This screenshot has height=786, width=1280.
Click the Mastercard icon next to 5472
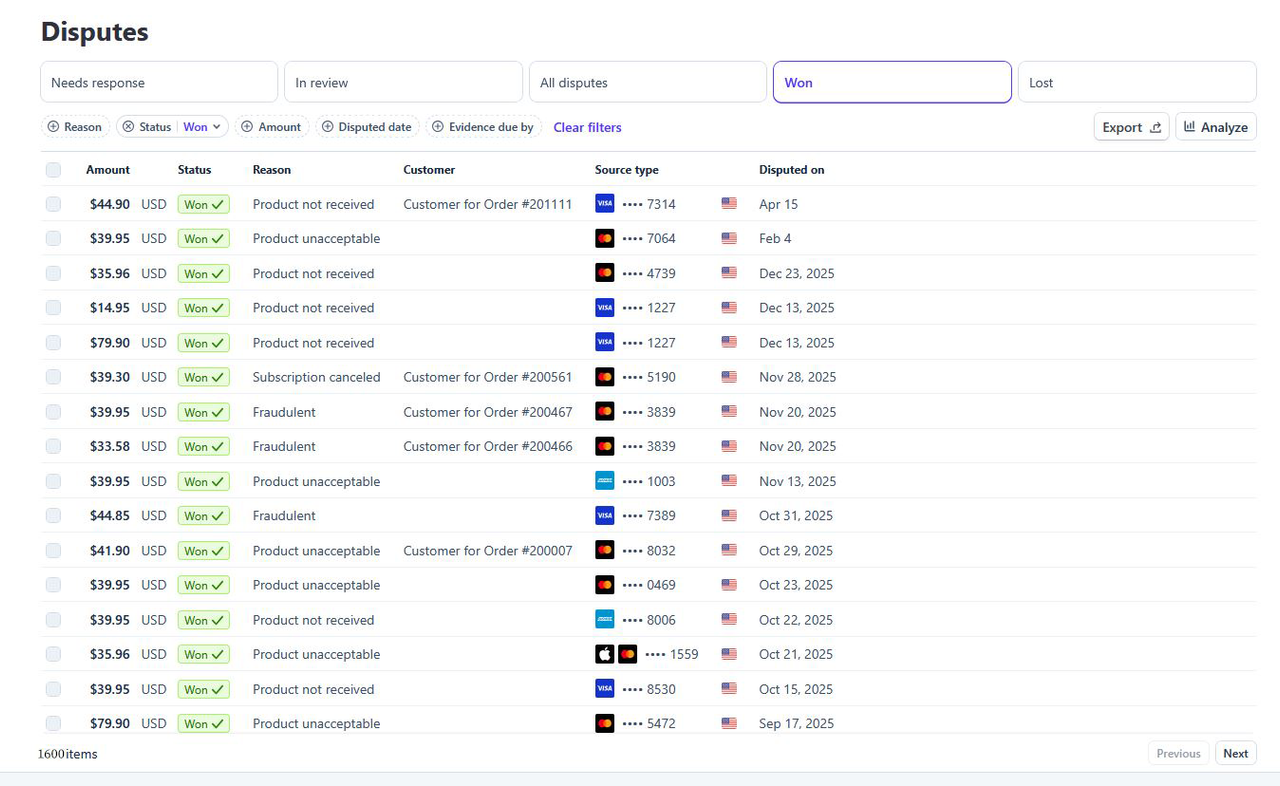pyautogui.click(x=604, y=723)
